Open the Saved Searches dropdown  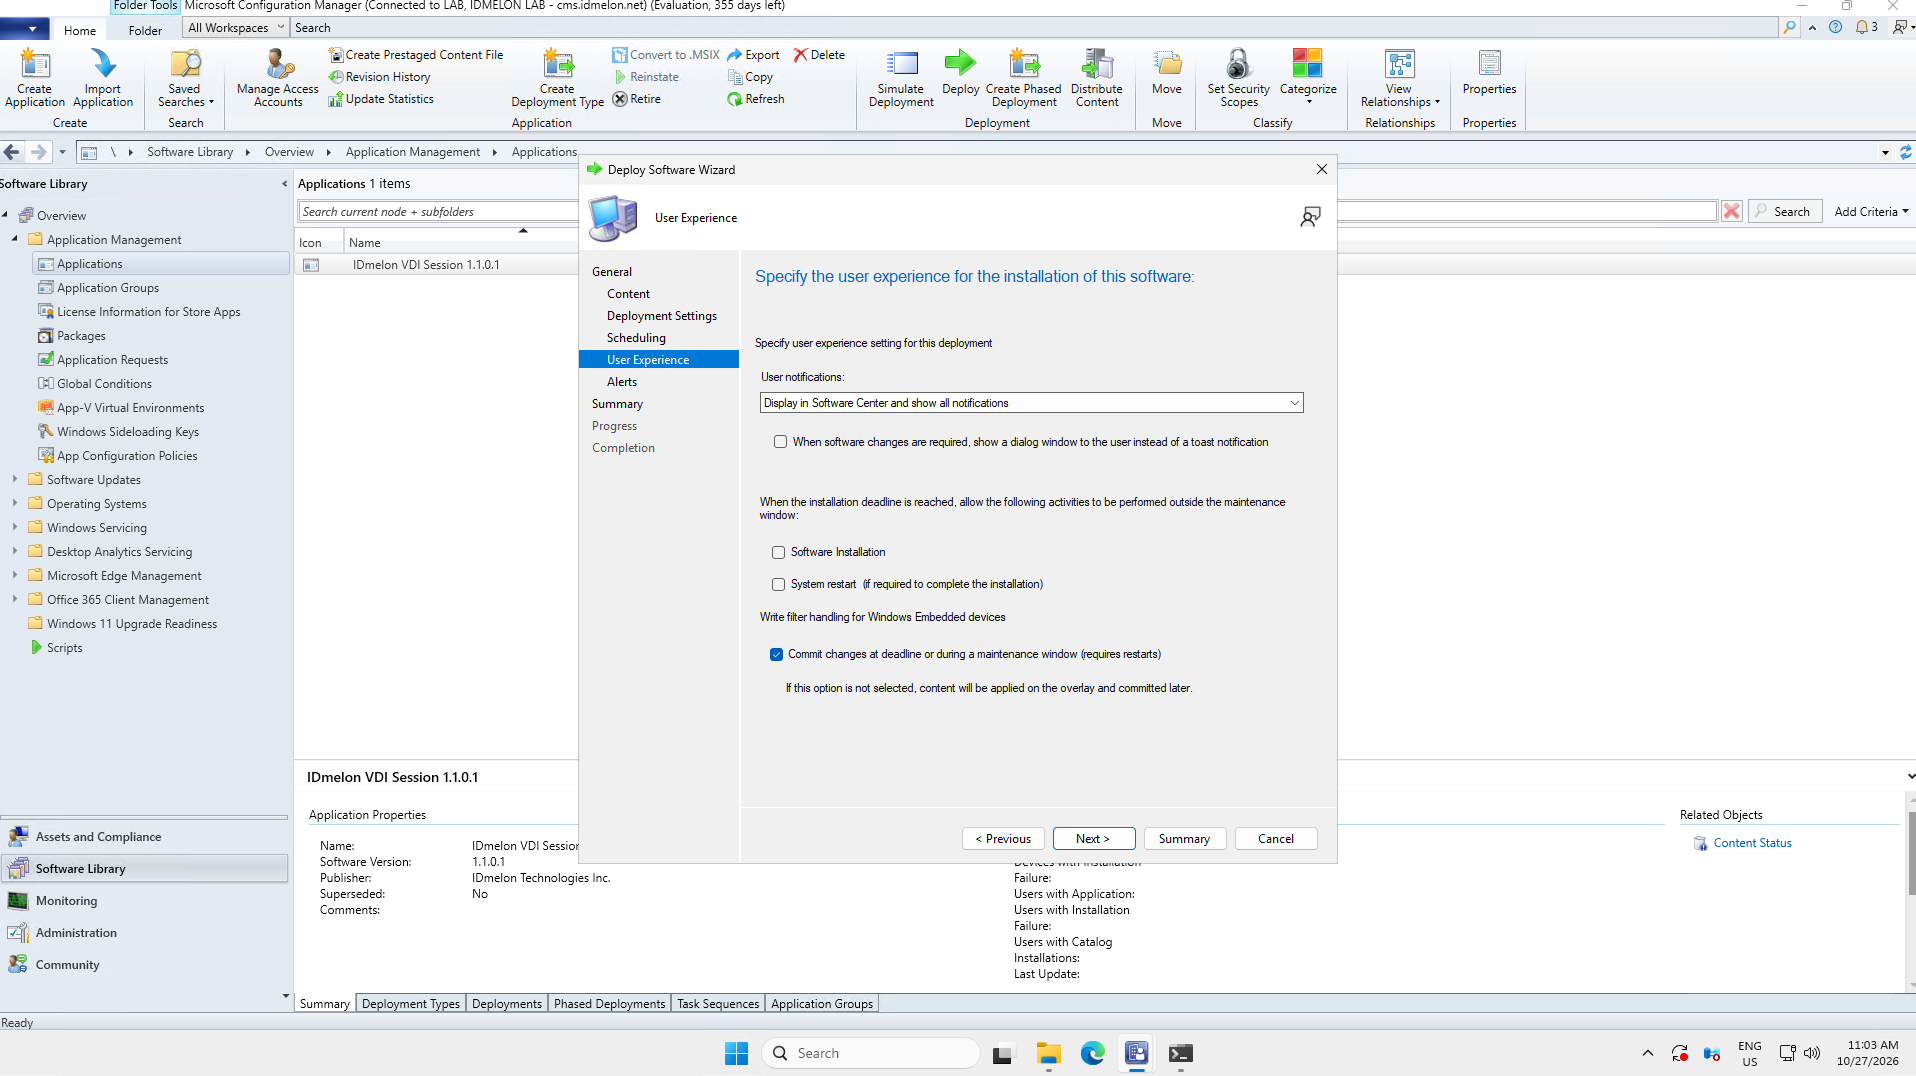click(x=185, y=95)
